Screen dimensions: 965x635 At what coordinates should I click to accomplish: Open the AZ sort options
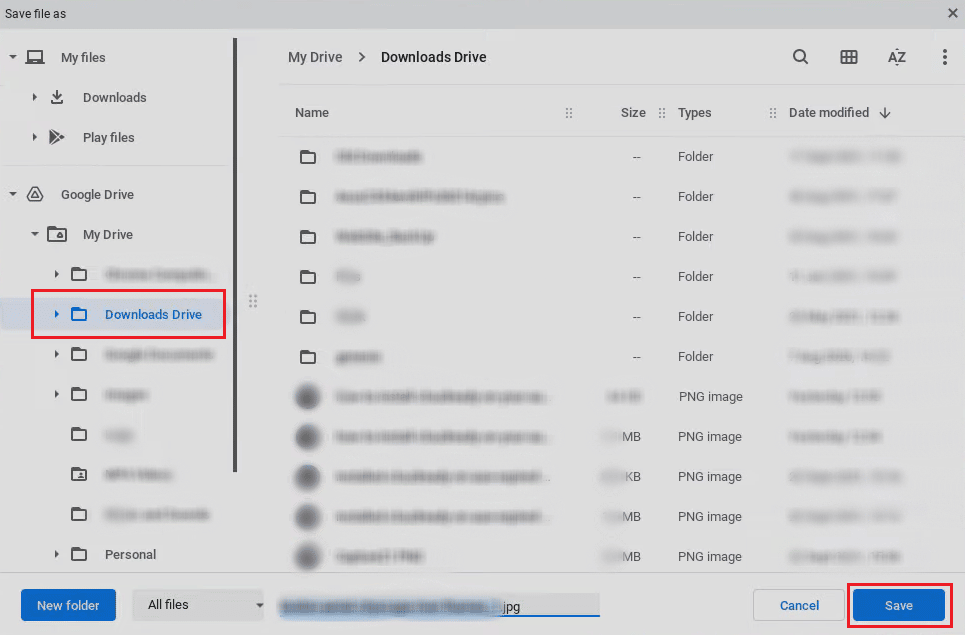[x=897, y=57]
